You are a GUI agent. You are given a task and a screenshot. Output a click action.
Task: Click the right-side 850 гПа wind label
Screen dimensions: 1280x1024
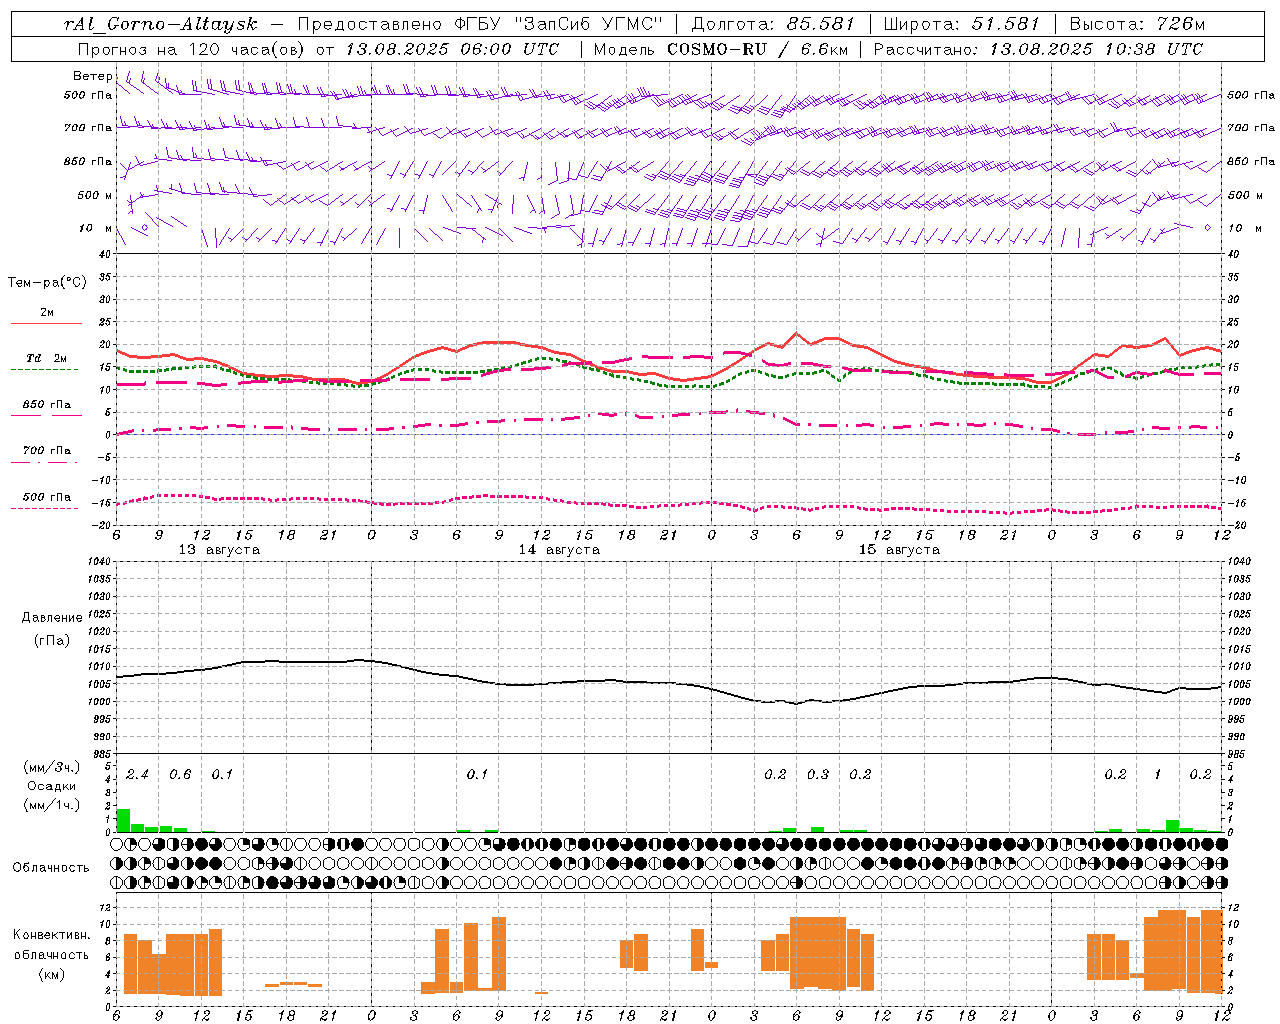pos(1251,162)
